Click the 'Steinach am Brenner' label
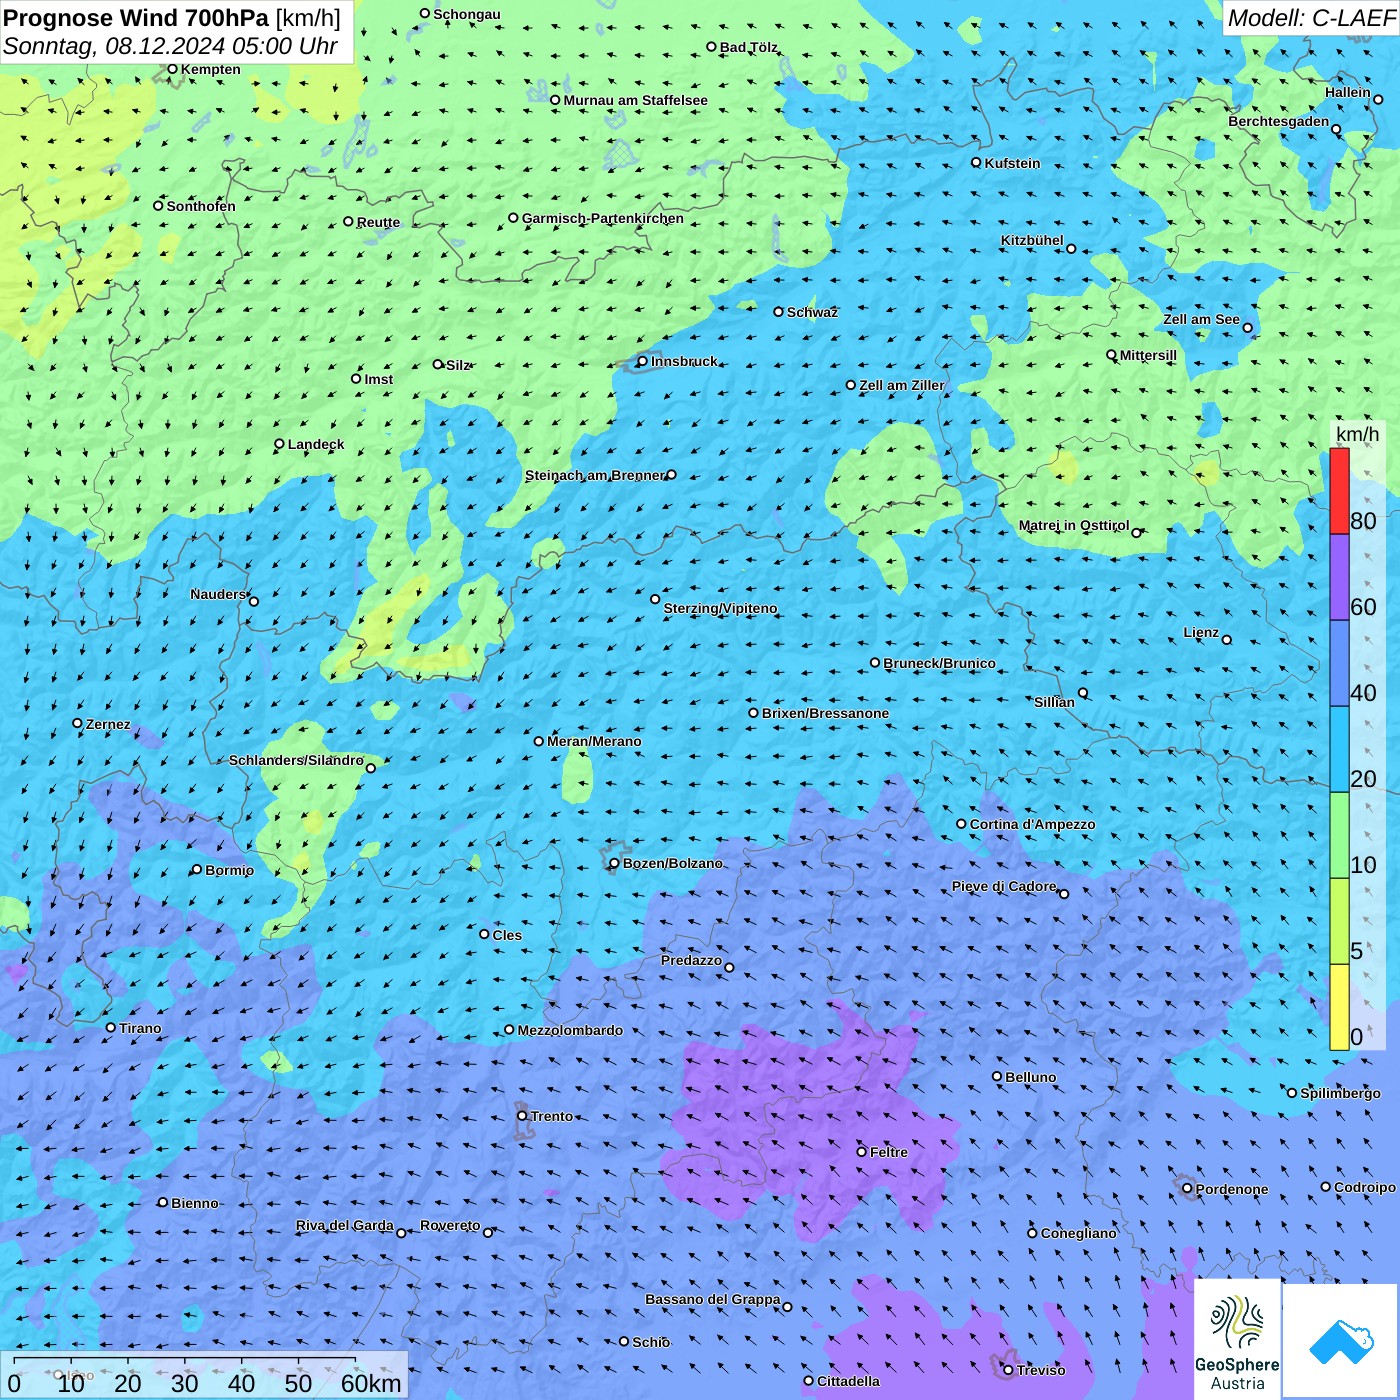 [595, 475]
